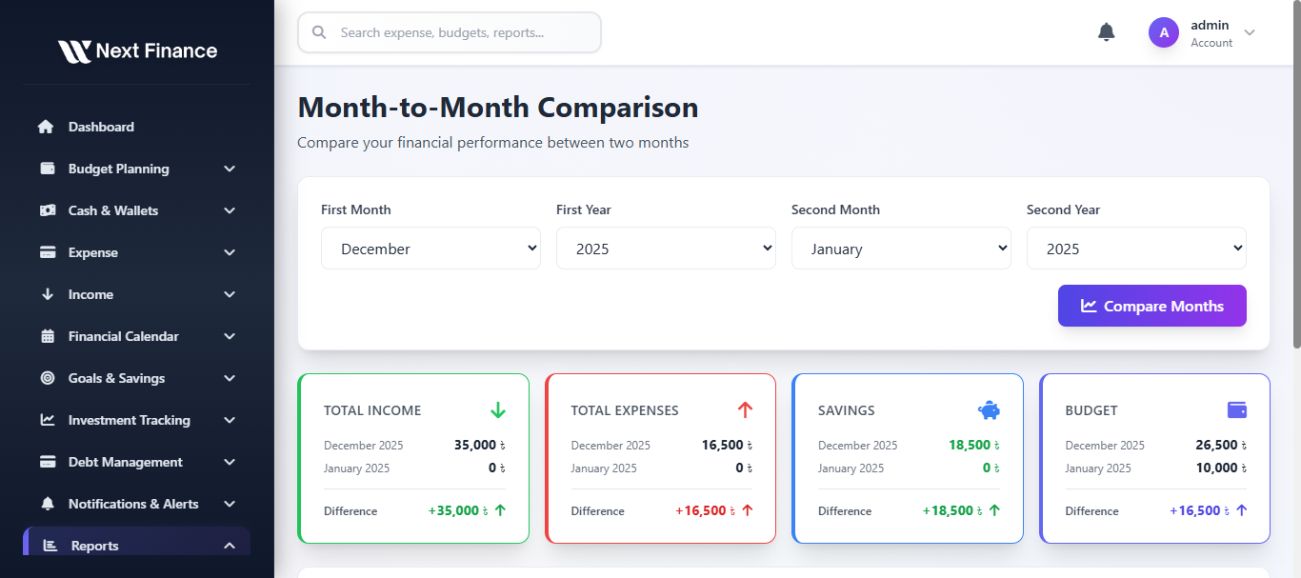This screenshot has width=1301, height=578.
Task: Click the search expense input field
Action: pyautogui.click(x=460, y=33)
